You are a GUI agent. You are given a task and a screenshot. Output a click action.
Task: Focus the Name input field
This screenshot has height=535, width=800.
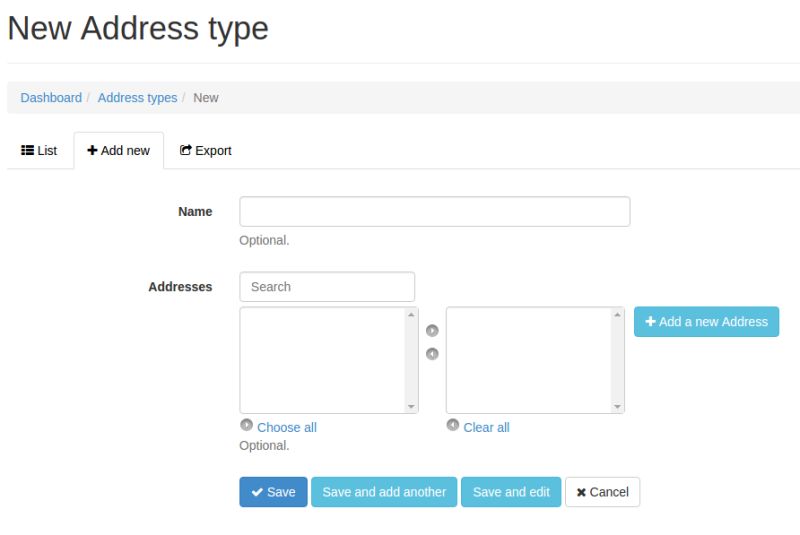[x=435, y=212]
